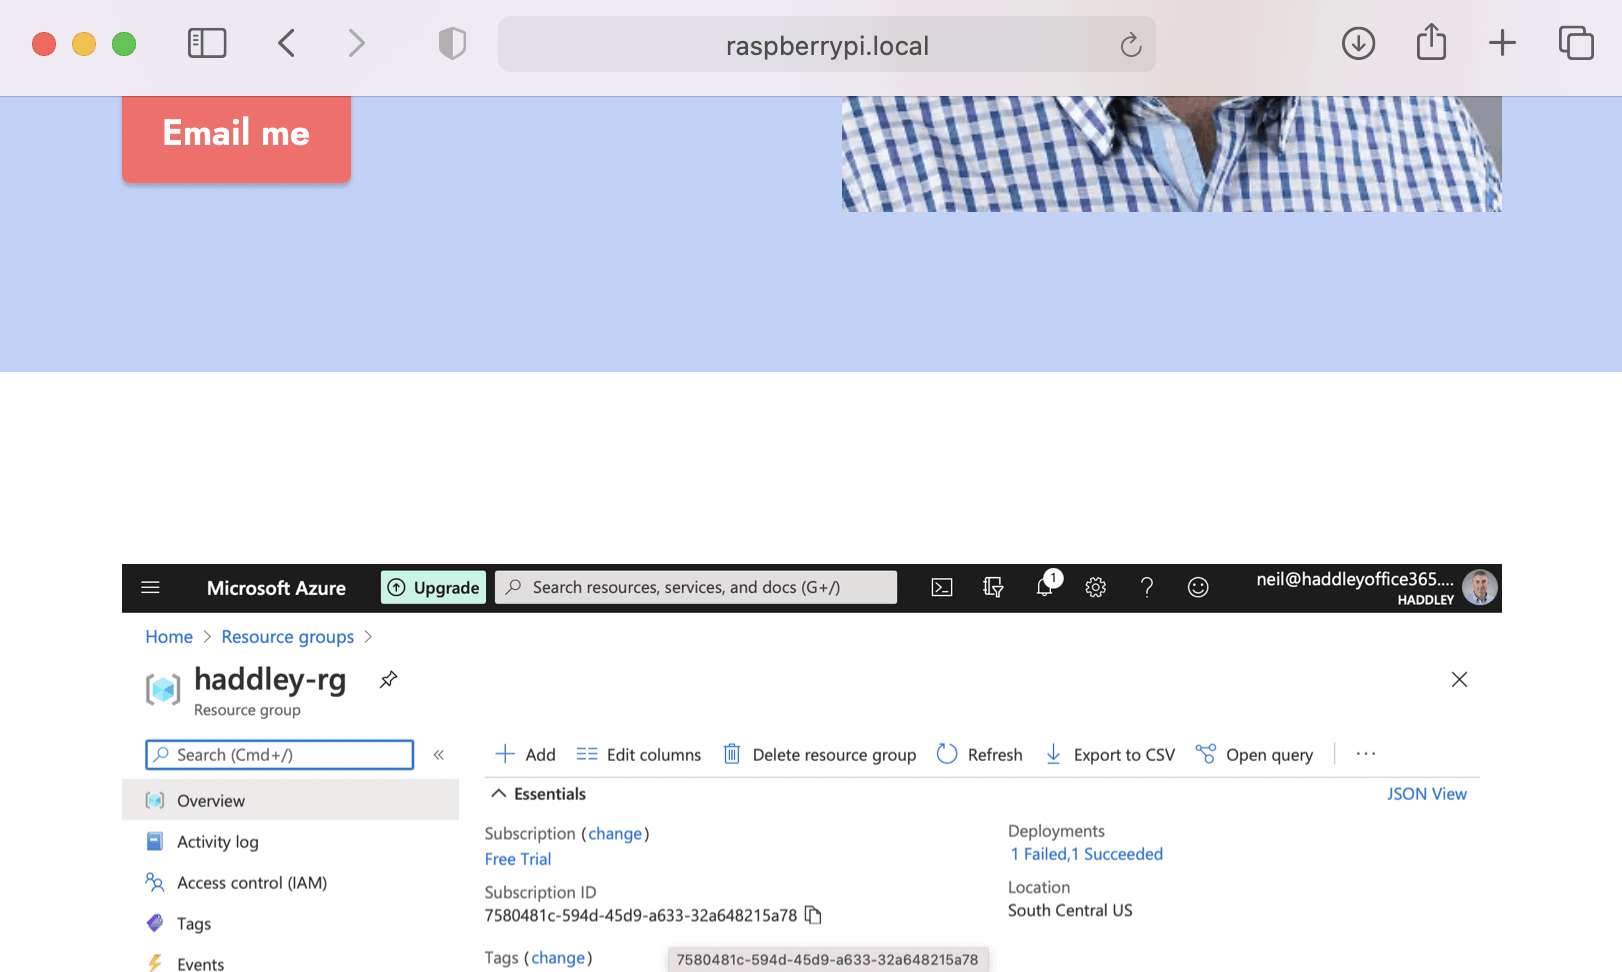Viewport: 1622px width, 972px height.
Task: Open the directory and subscription filter
Action: pos(993,587)
